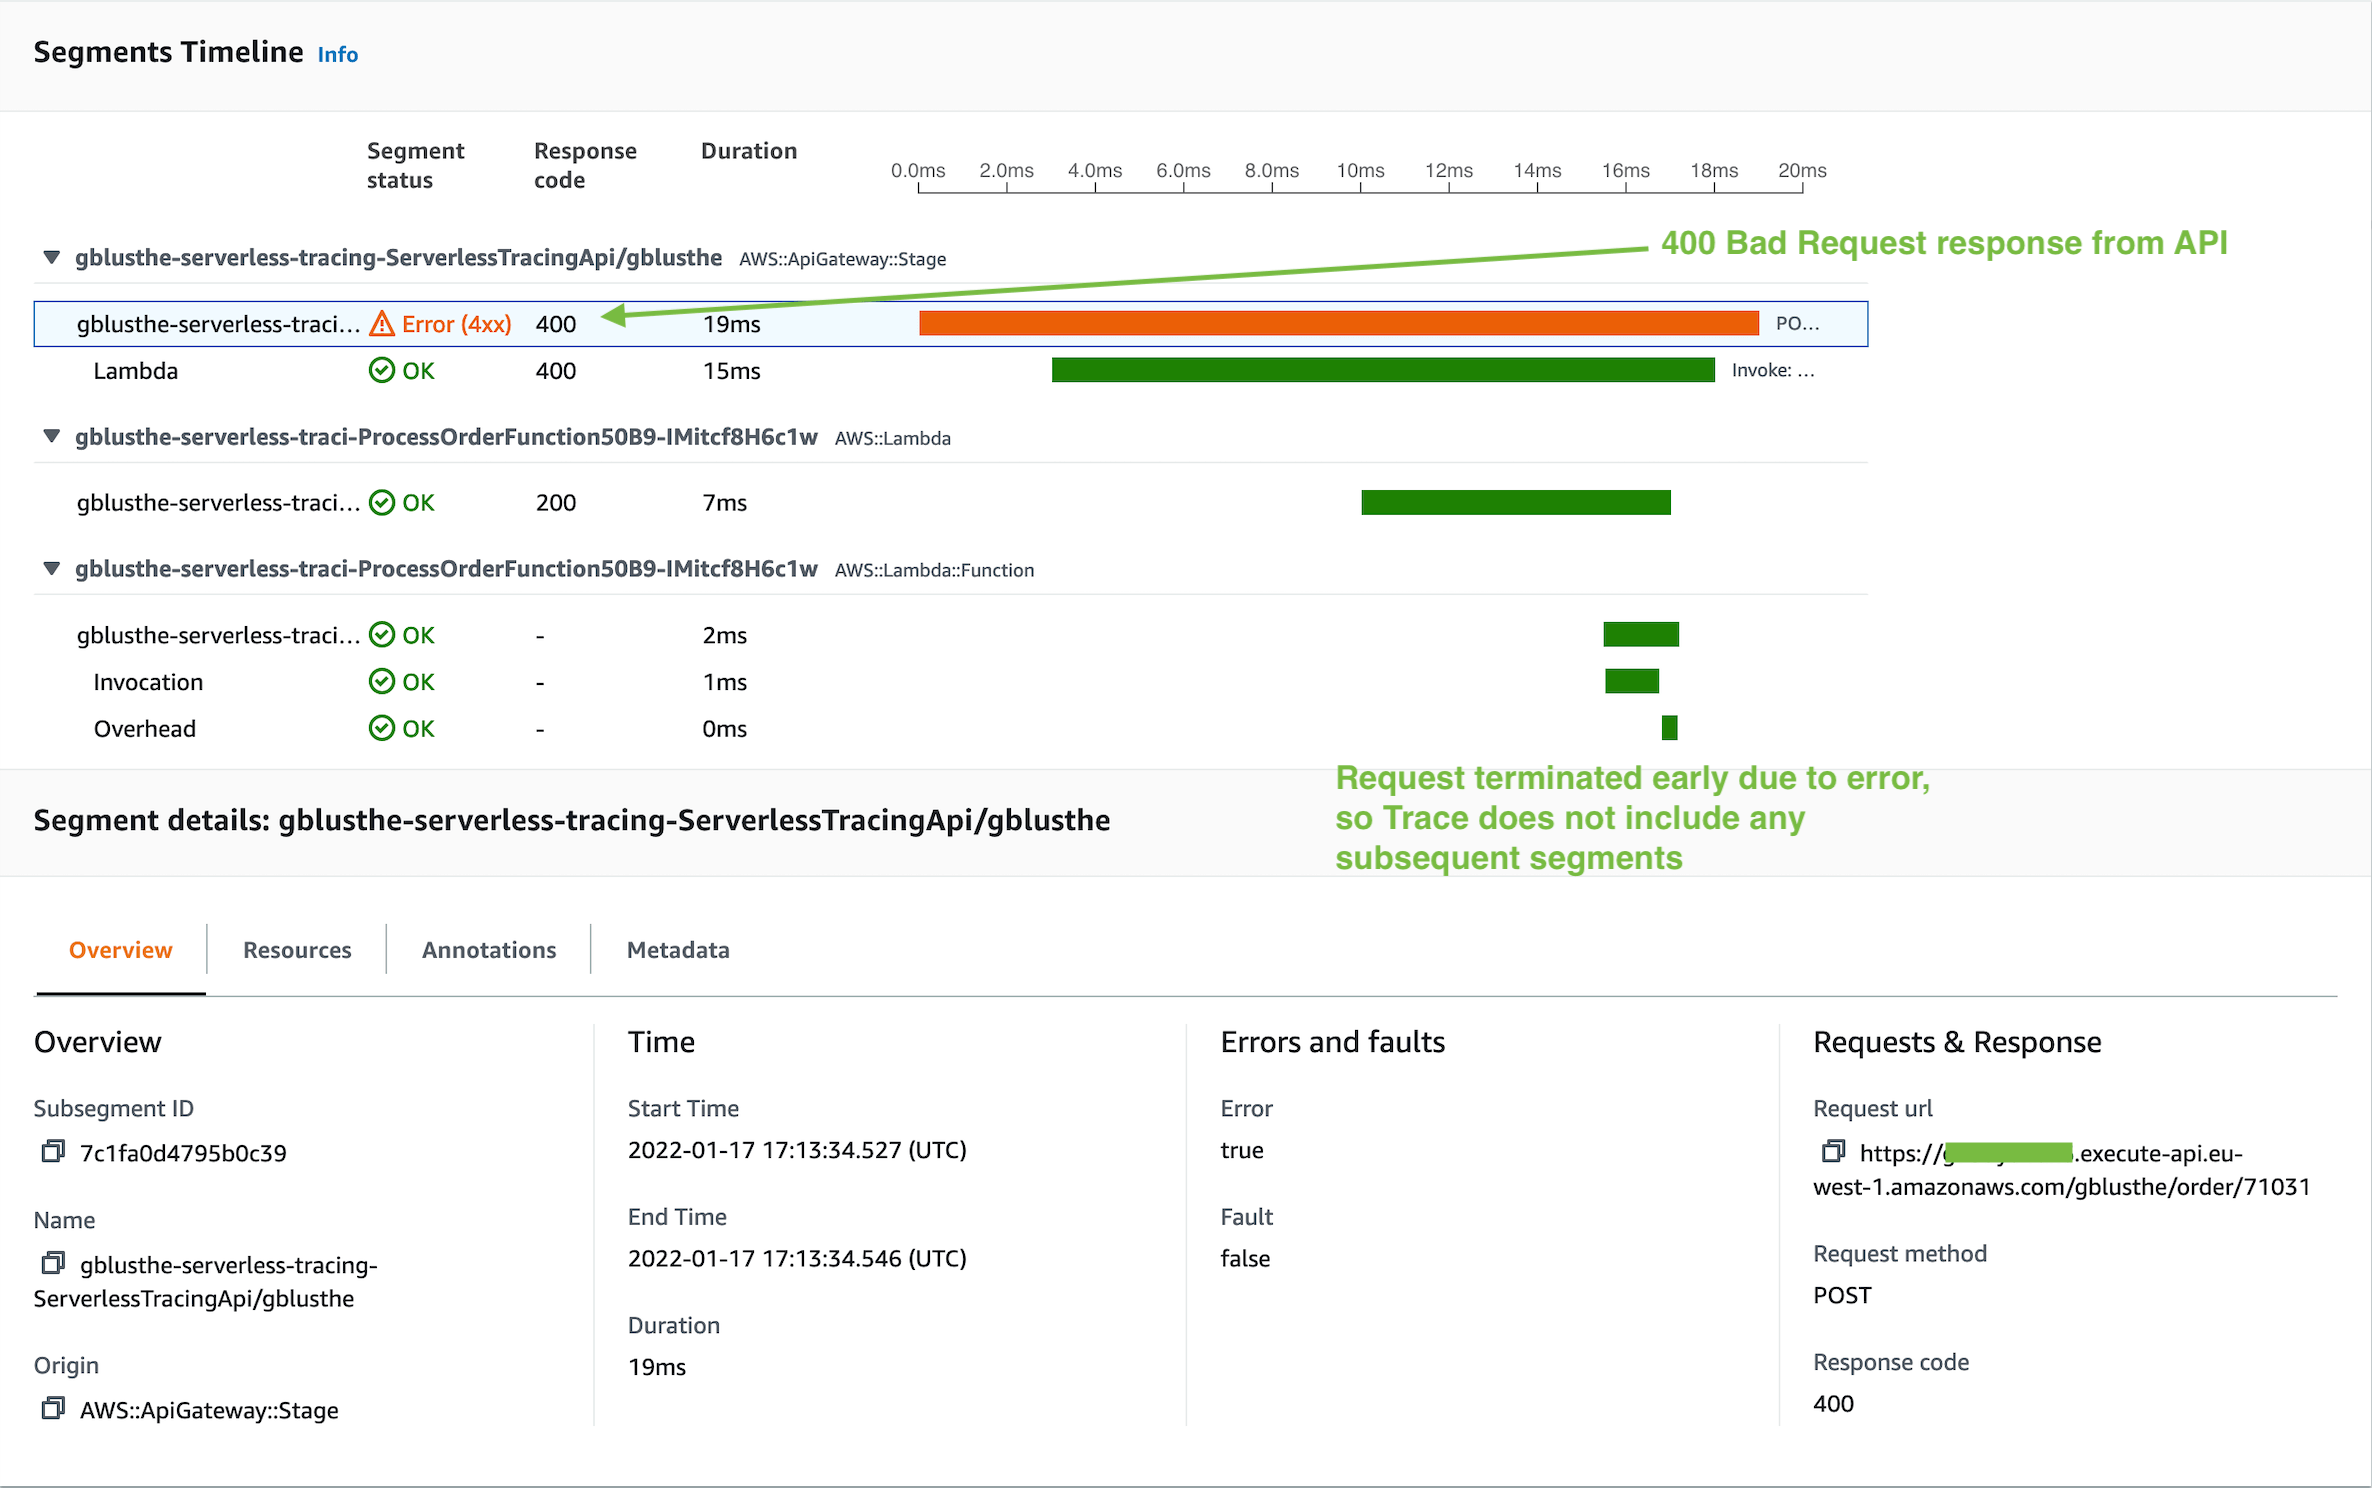Screen dimensions: 2372x1488
Task: Copy the Subsegment ID value
Action: (54, 1151)
